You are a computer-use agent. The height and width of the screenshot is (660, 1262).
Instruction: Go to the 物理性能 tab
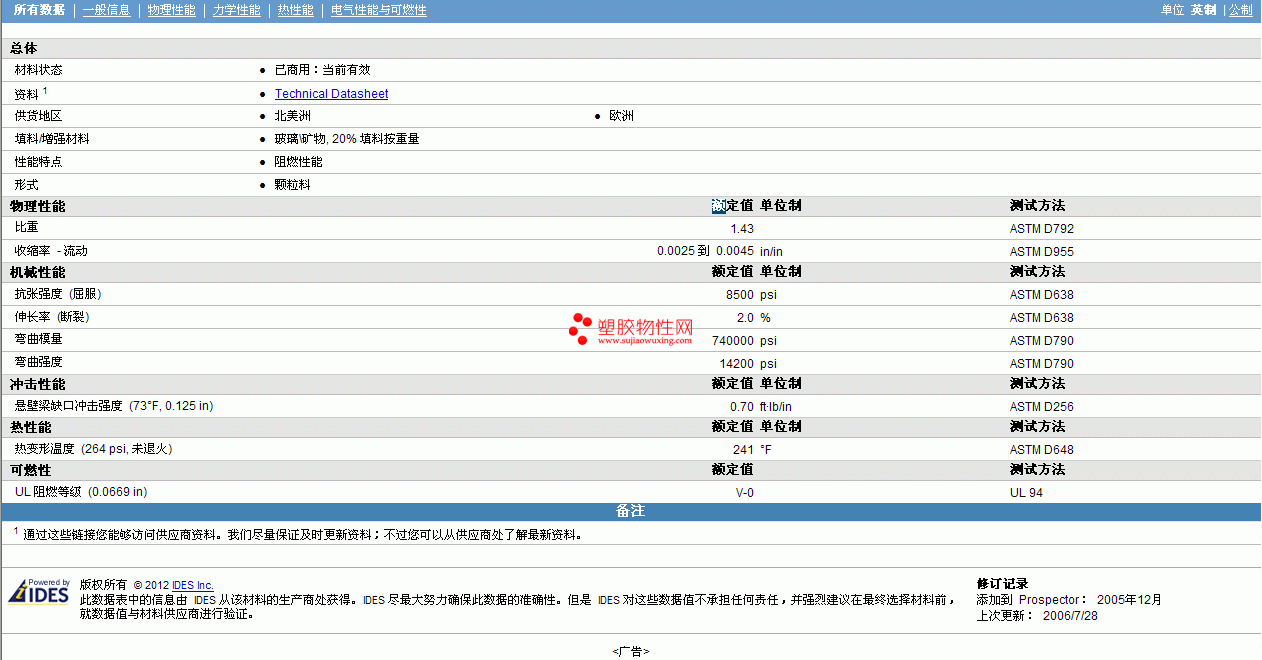(x=171, y=10)
